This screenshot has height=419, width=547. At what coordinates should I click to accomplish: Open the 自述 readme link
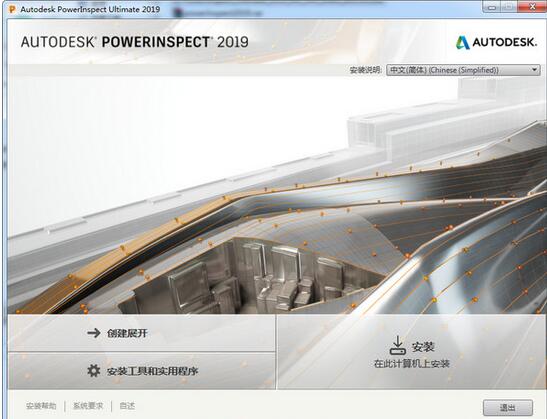pyautogui.click(x=127, y=406)
